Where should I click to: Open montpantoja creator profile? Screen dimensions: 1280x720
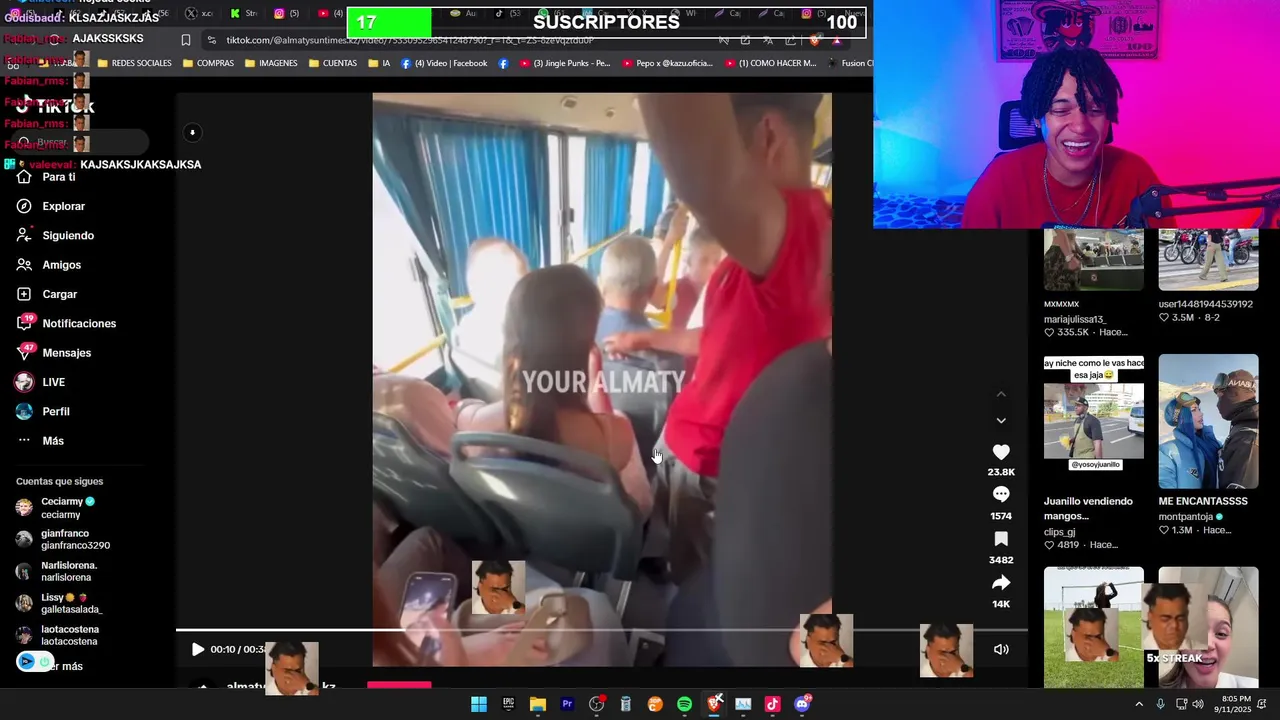click(x=1190, y=517)
